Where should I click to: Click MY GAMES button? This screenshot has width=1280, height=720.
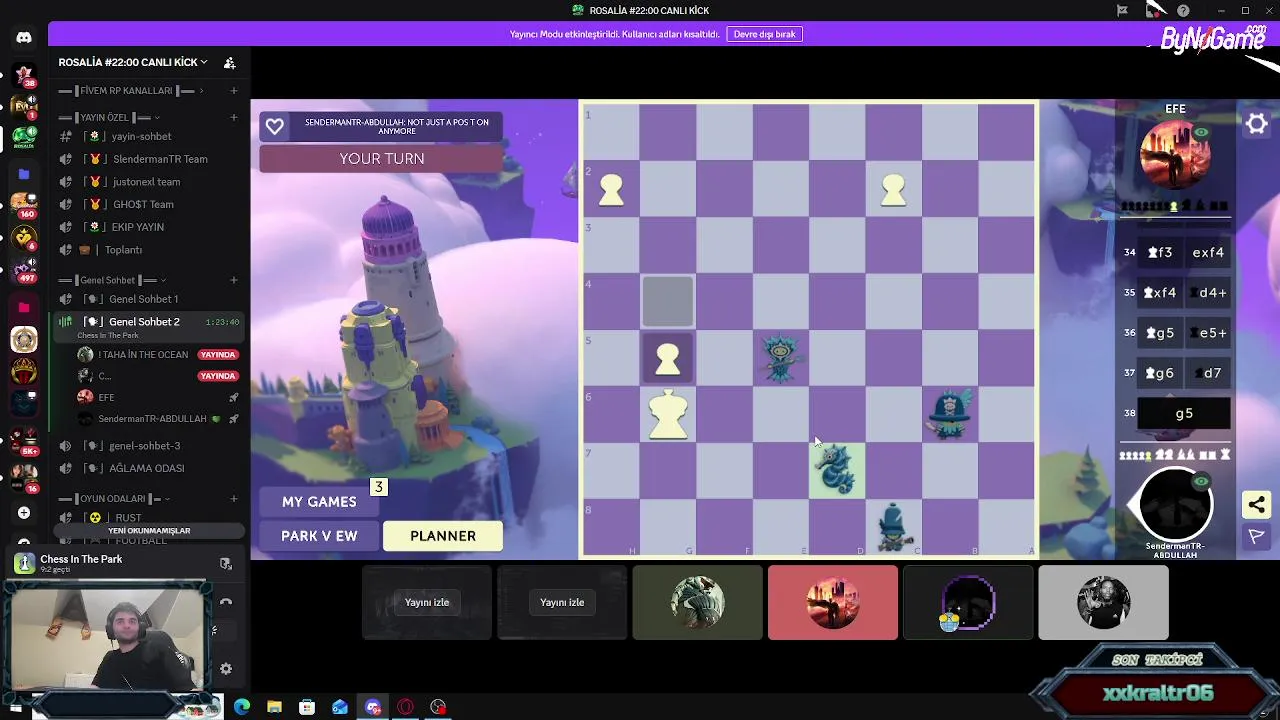point(319,502)
